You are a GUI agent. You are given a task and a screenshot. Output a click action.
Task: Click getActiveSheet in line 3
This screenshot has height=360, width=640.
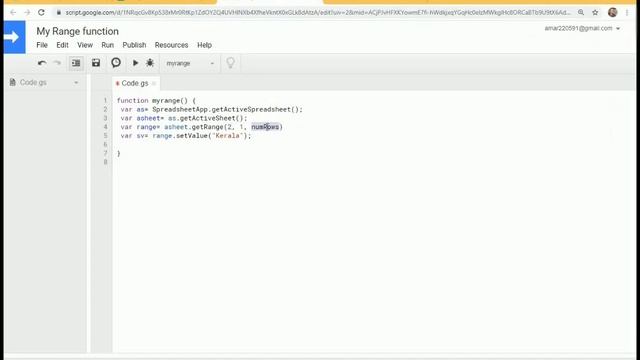click(207, 118)
